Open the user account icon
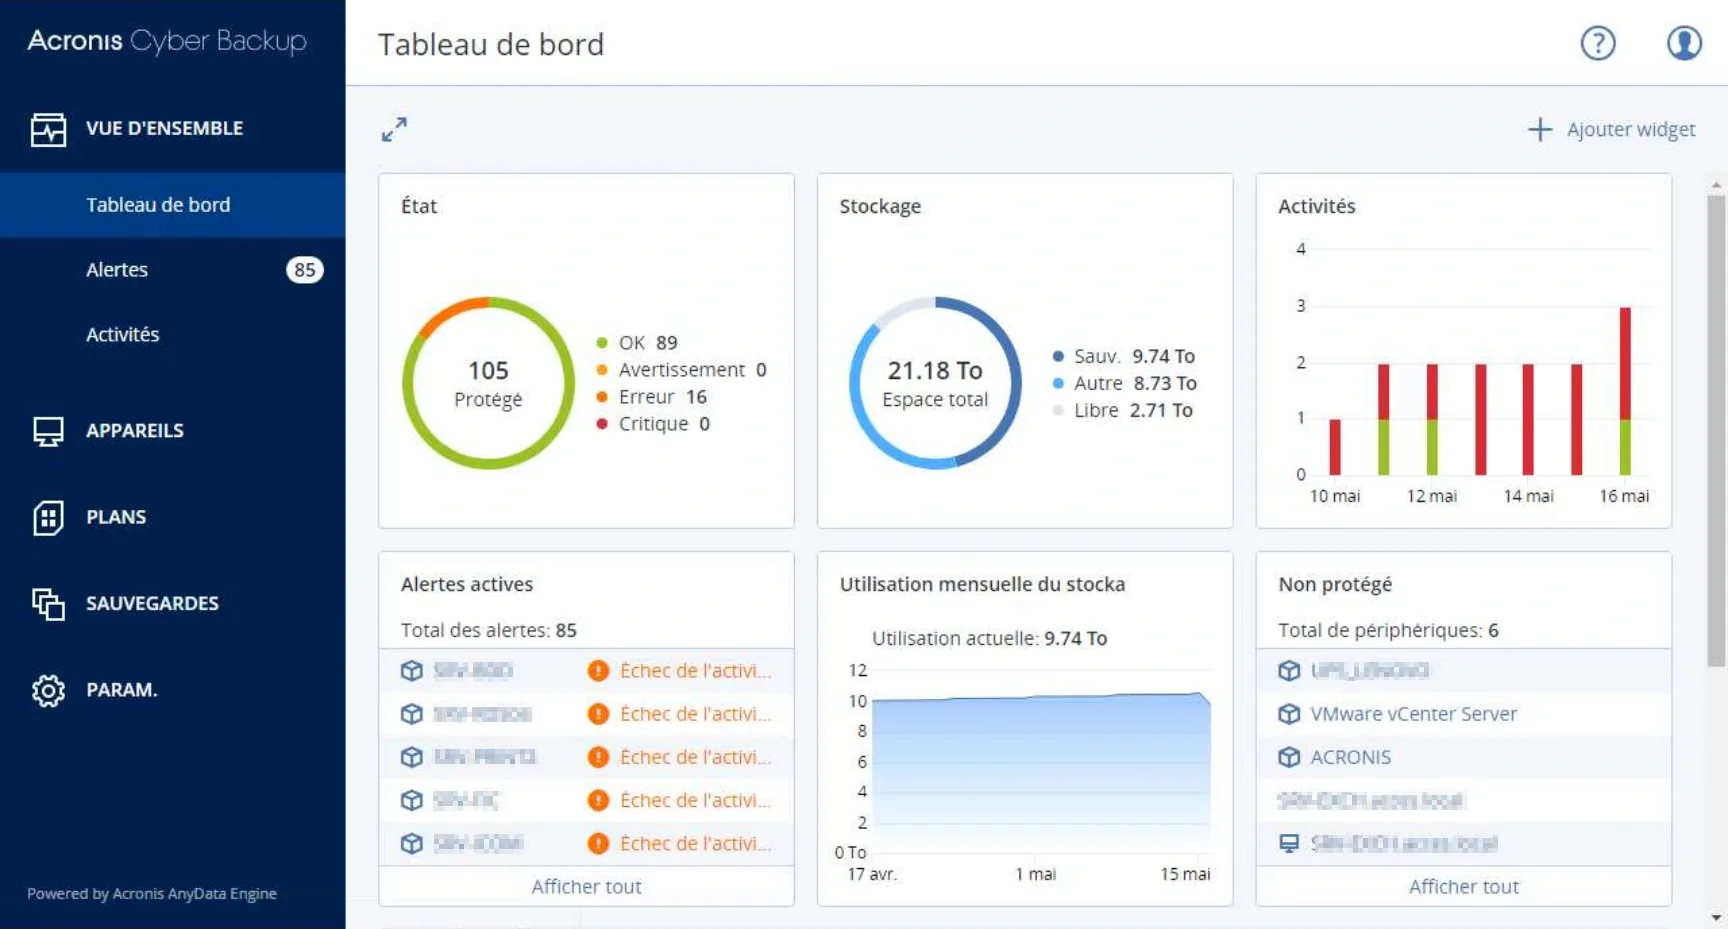This screenshot has height=929, width=1728. click(x=1684, y=43)
